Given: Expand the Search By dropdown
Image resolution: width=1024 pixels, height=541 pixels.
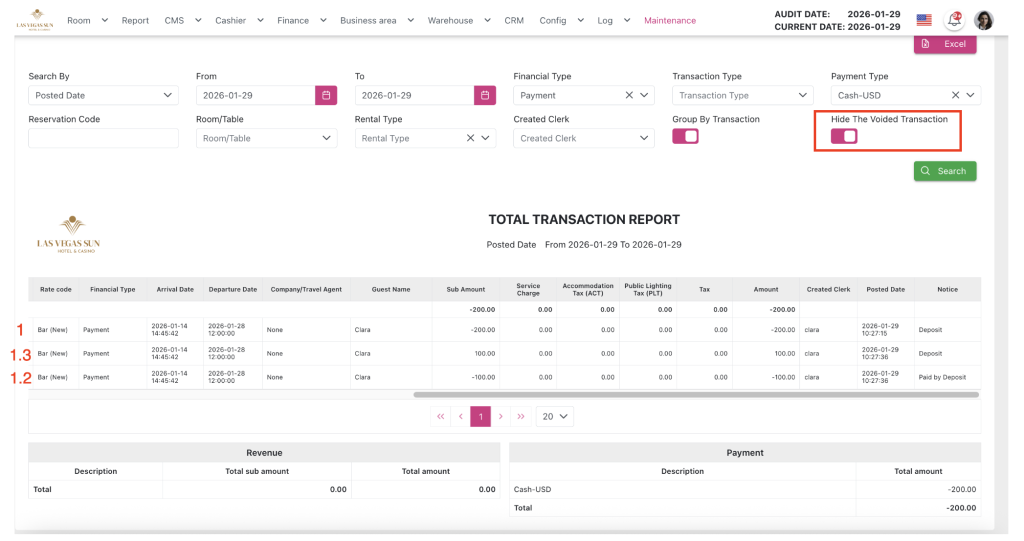Looking at the screenshot, I should pos(103,95).
